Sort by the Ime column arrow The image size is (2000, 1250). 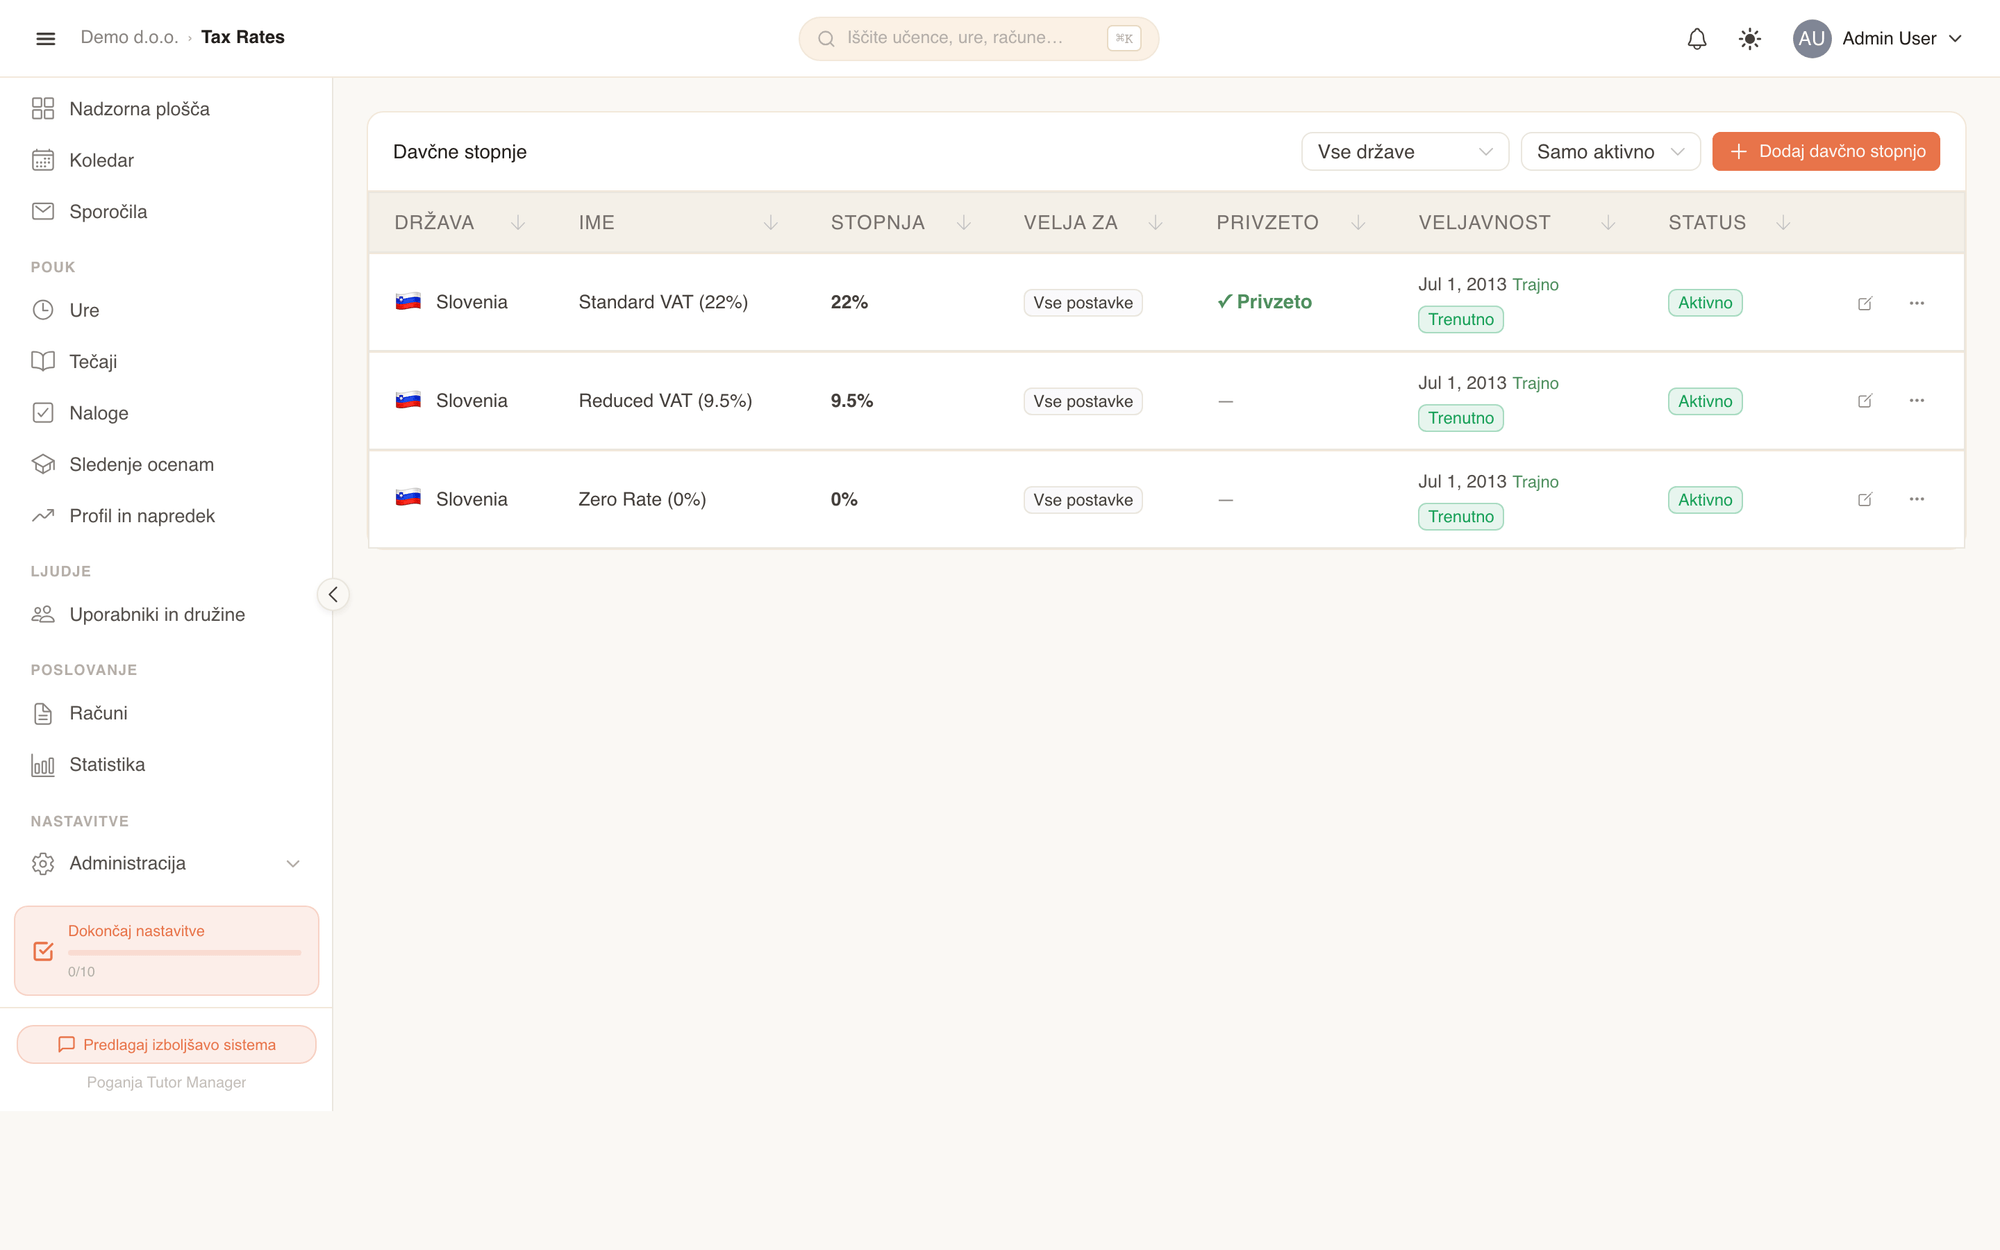tap(771, 223)
